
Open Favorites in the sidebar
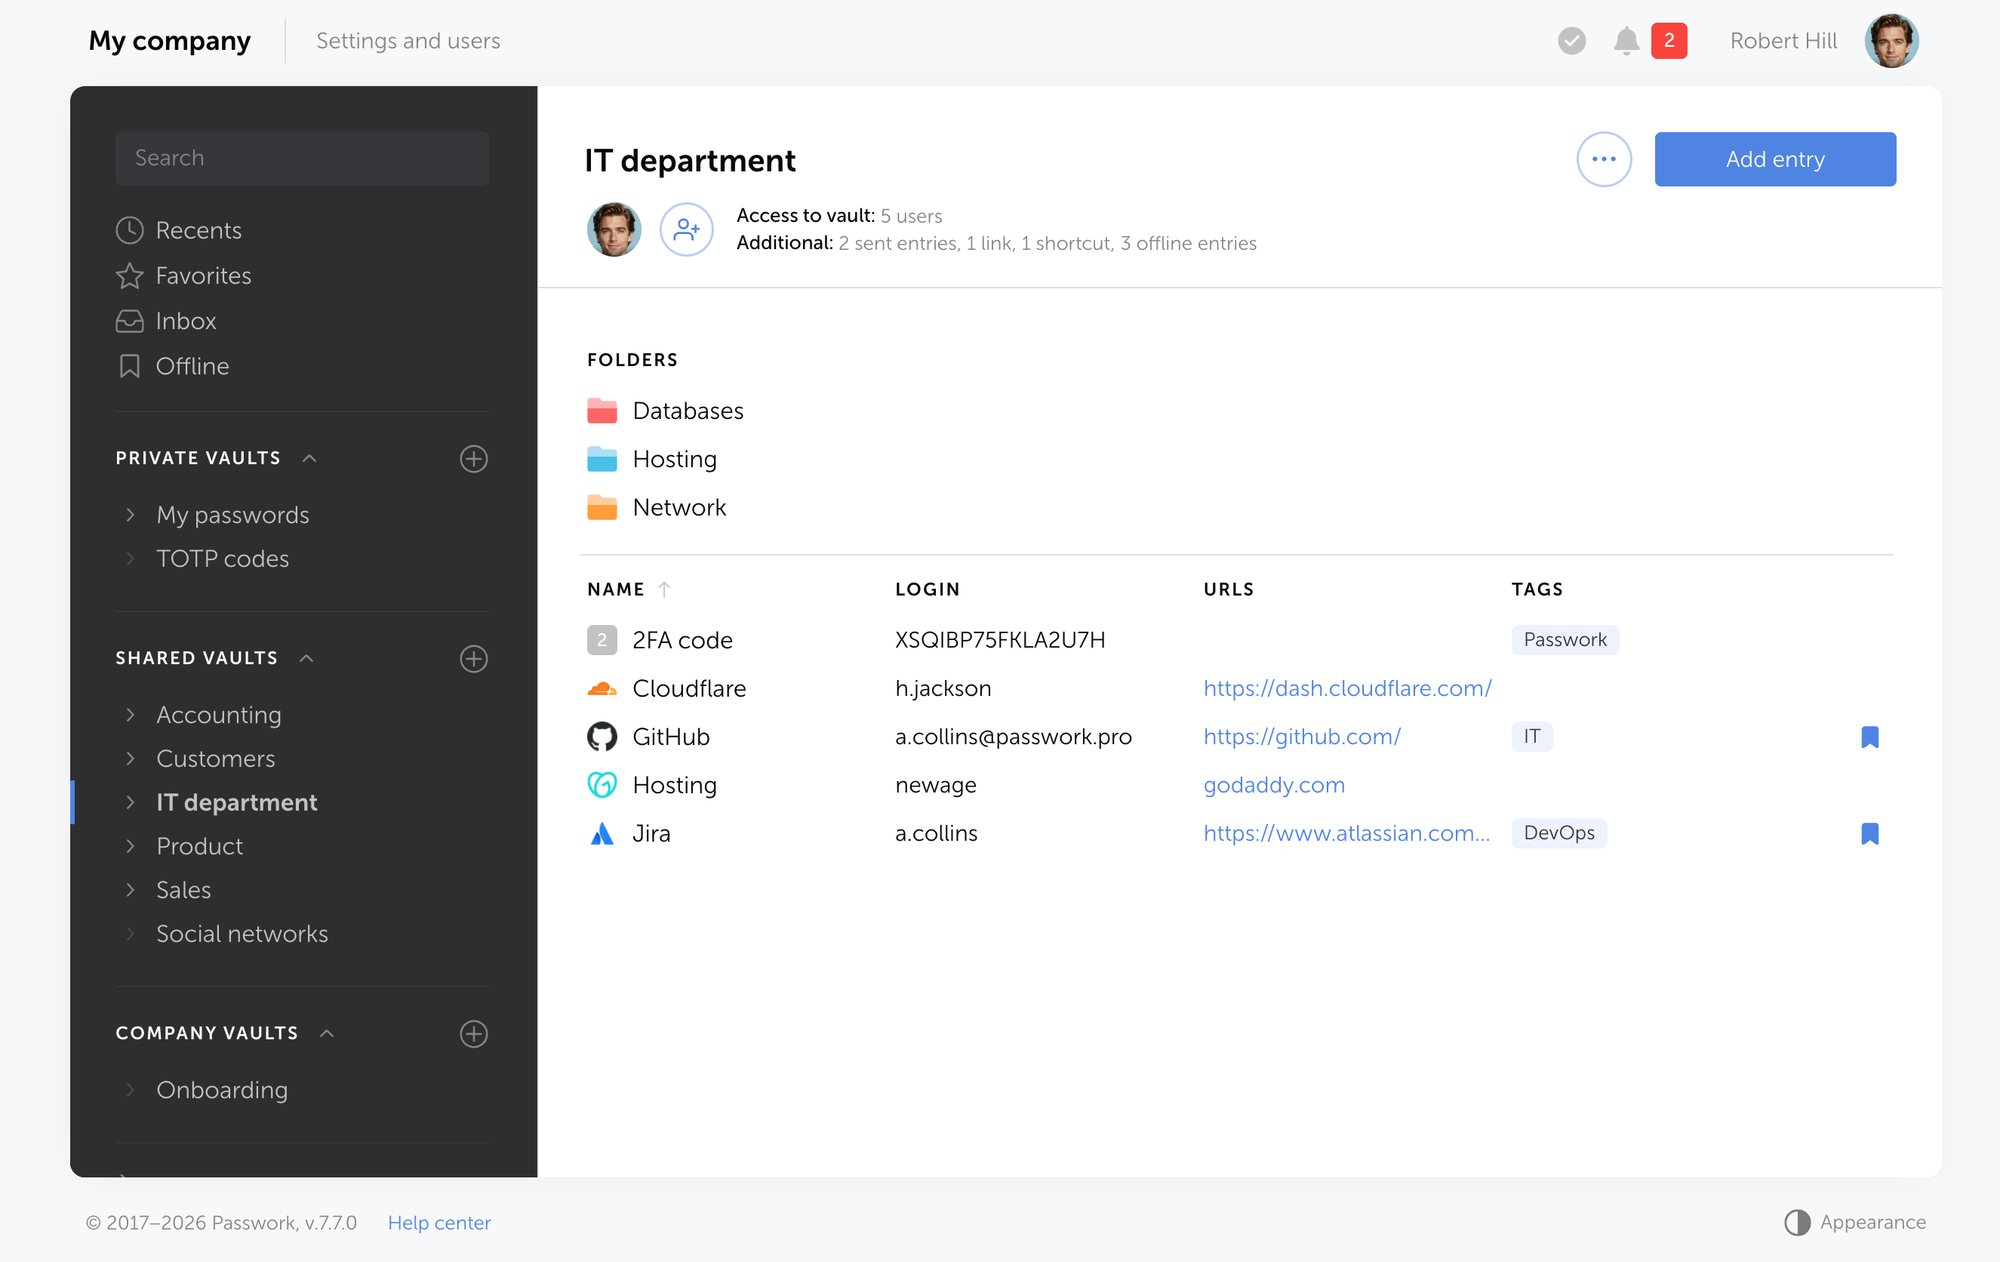[x=203, y=276]
